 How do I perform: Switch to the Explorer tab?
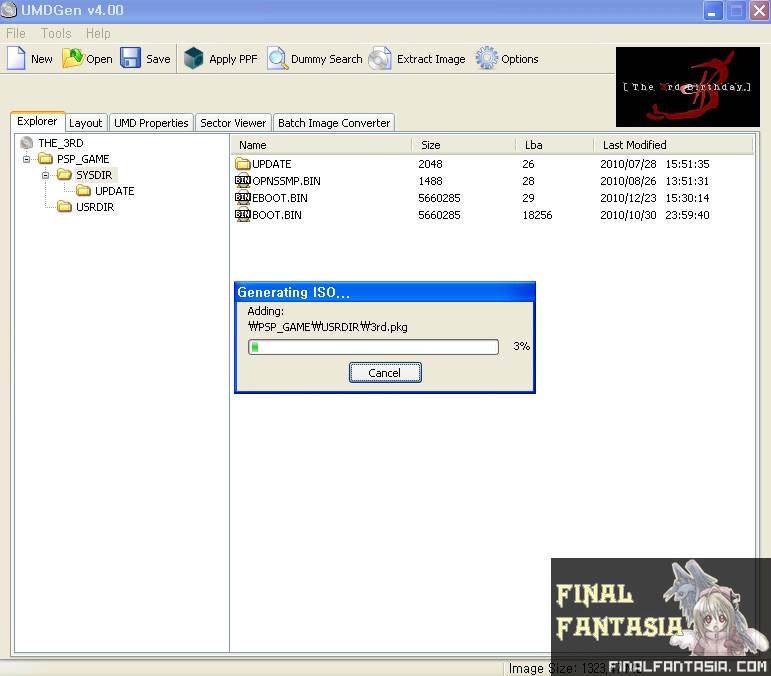37,121
